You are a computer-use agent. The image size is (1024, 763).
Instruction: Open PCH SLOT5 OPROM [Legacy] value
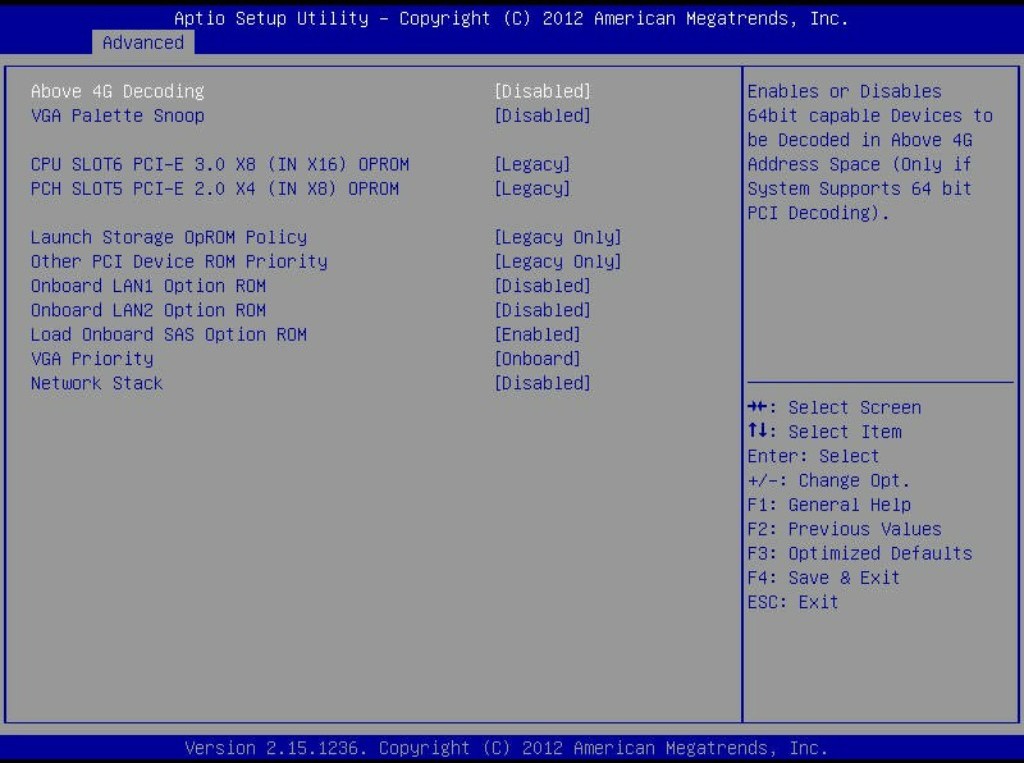click(532, 189)
